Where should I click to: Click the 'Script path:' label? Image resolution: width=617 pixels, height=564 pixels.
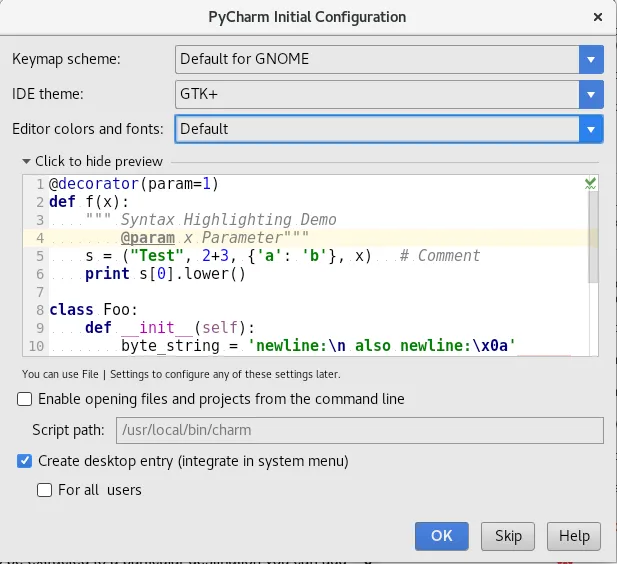pyautogui.click(x=68, y=430)
